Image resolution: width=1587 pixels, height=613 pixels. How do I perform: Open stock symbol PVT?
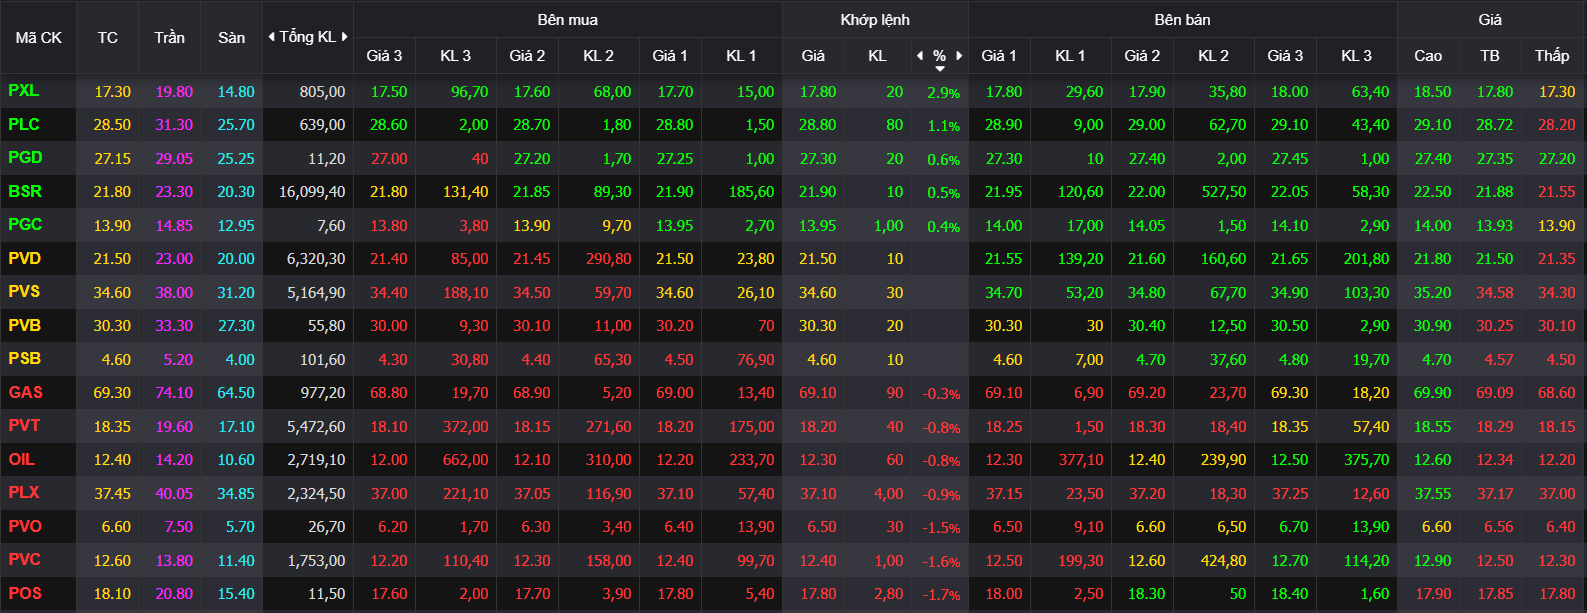coord(25,426)
